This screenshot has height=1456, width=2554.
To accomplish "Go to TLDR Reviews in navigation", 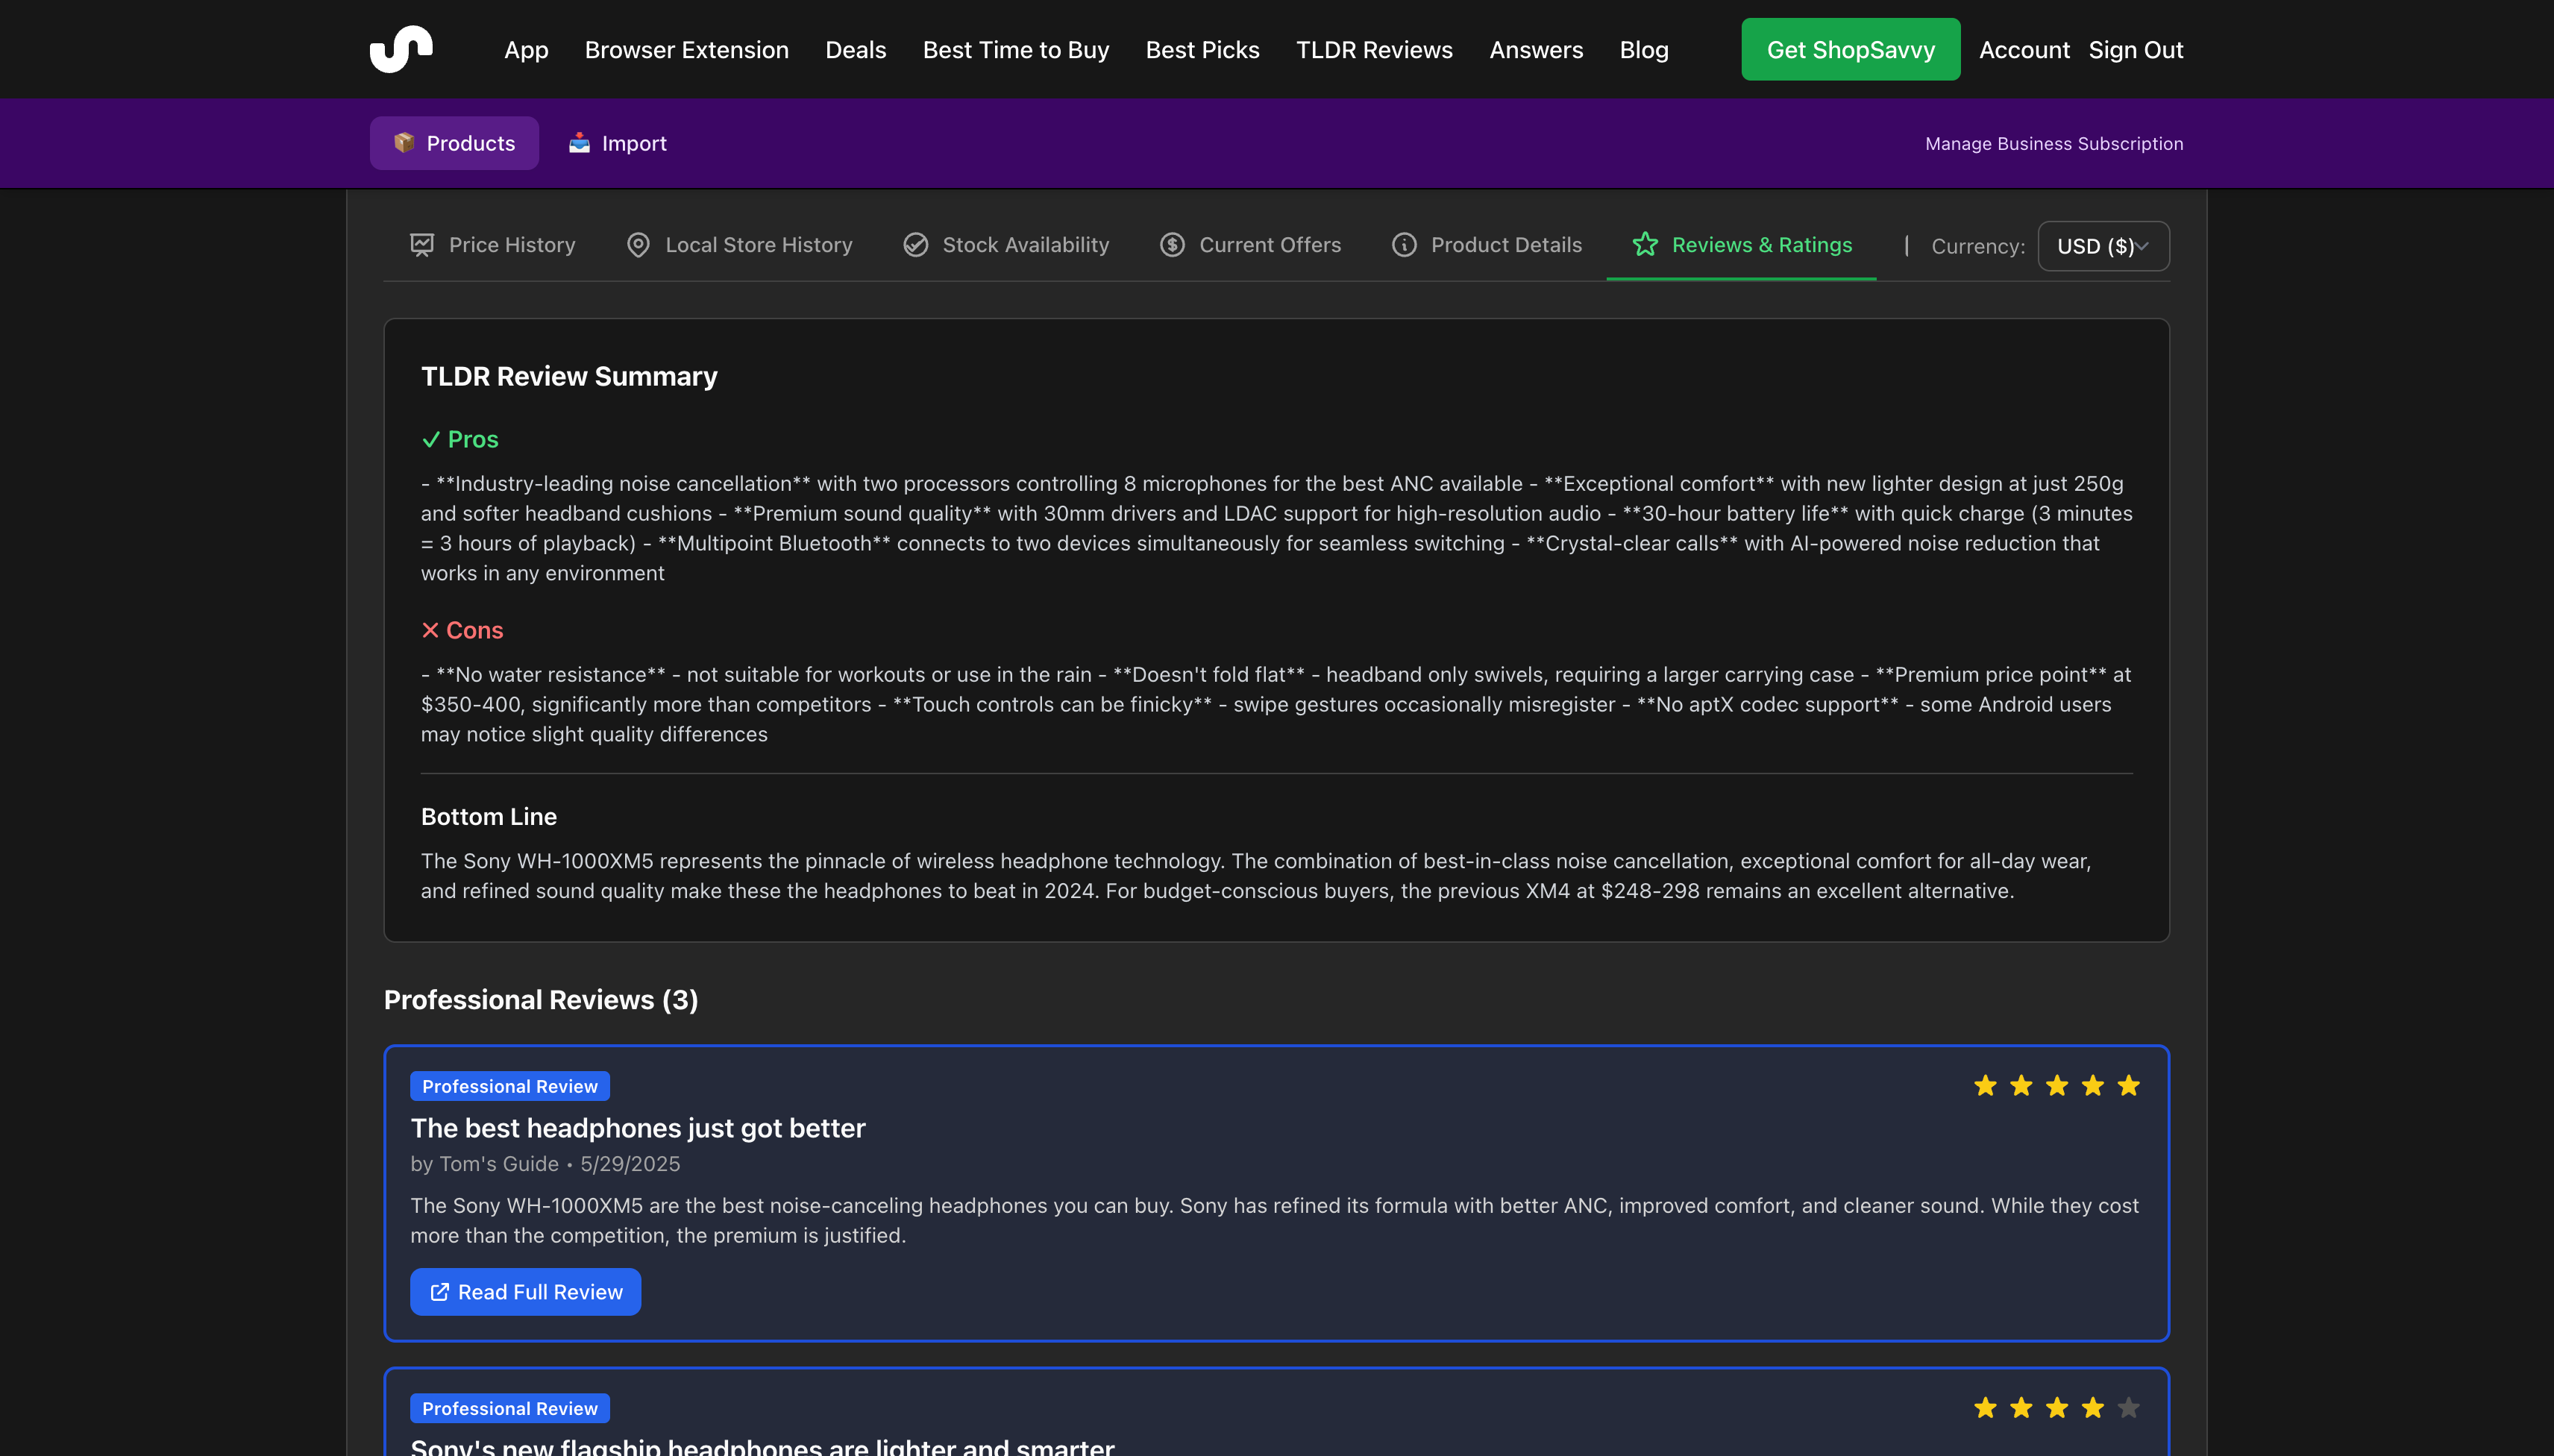I will pyautogui.click(x=1374, y=50).
